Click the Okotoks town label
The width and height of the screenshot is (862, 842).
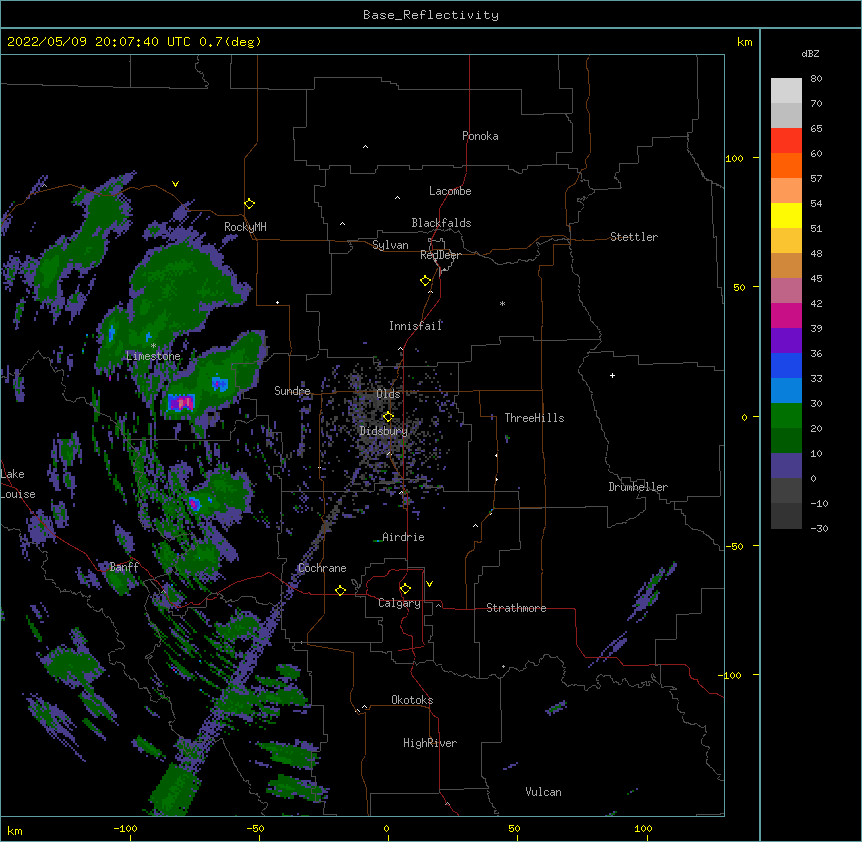click(x=412, y=700)
